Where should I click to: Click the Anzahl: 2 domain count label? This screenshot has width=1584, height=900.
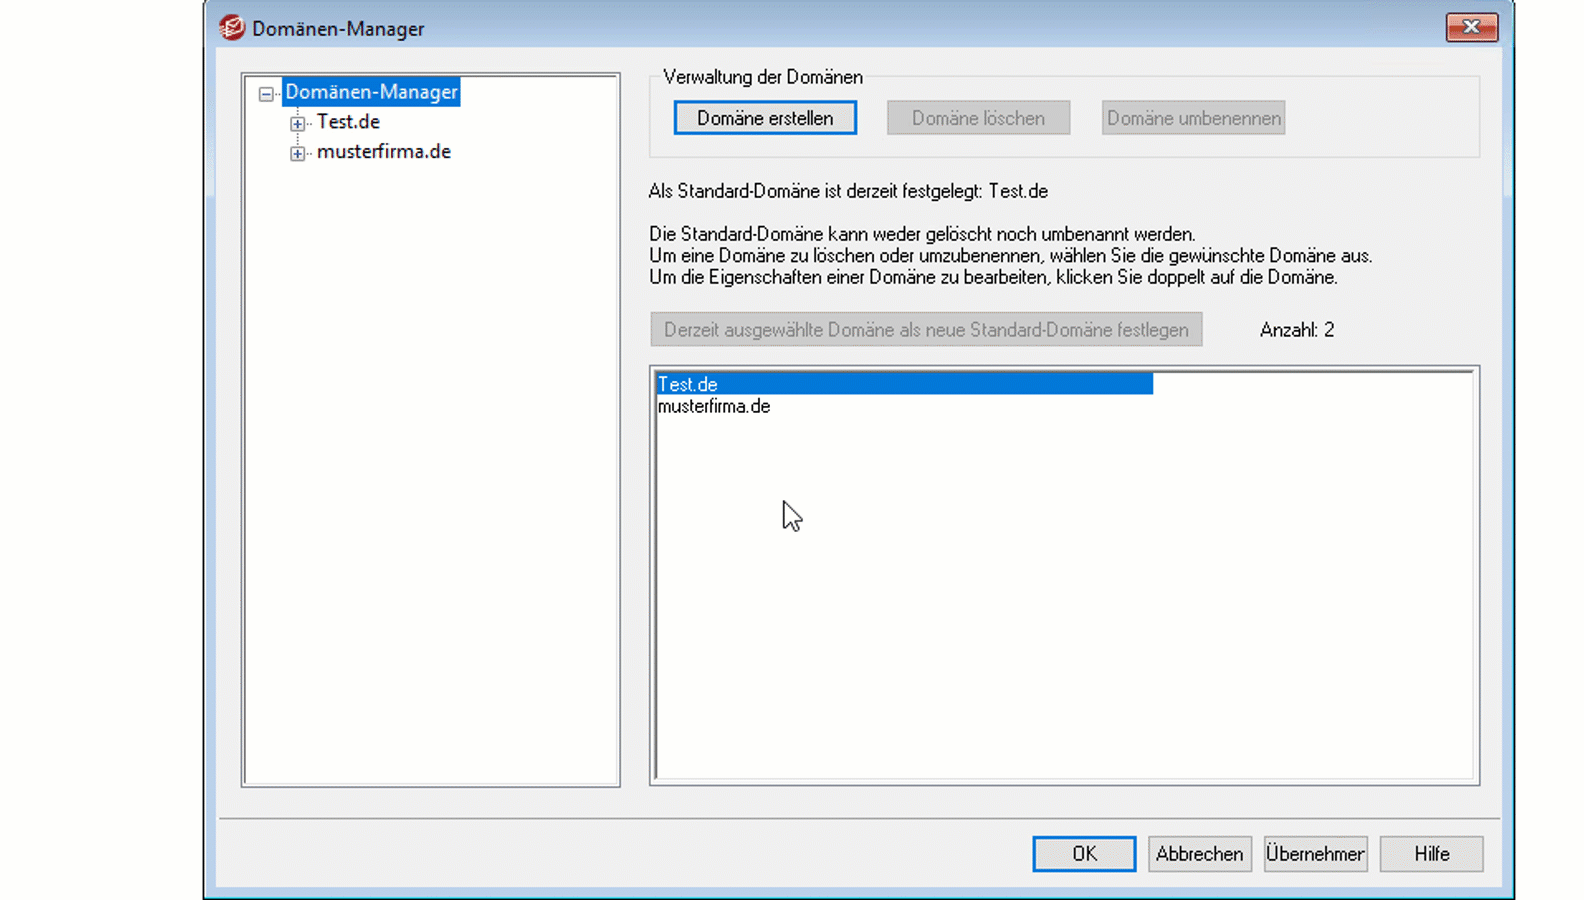pyautogui.click(x=1296, y=330)
